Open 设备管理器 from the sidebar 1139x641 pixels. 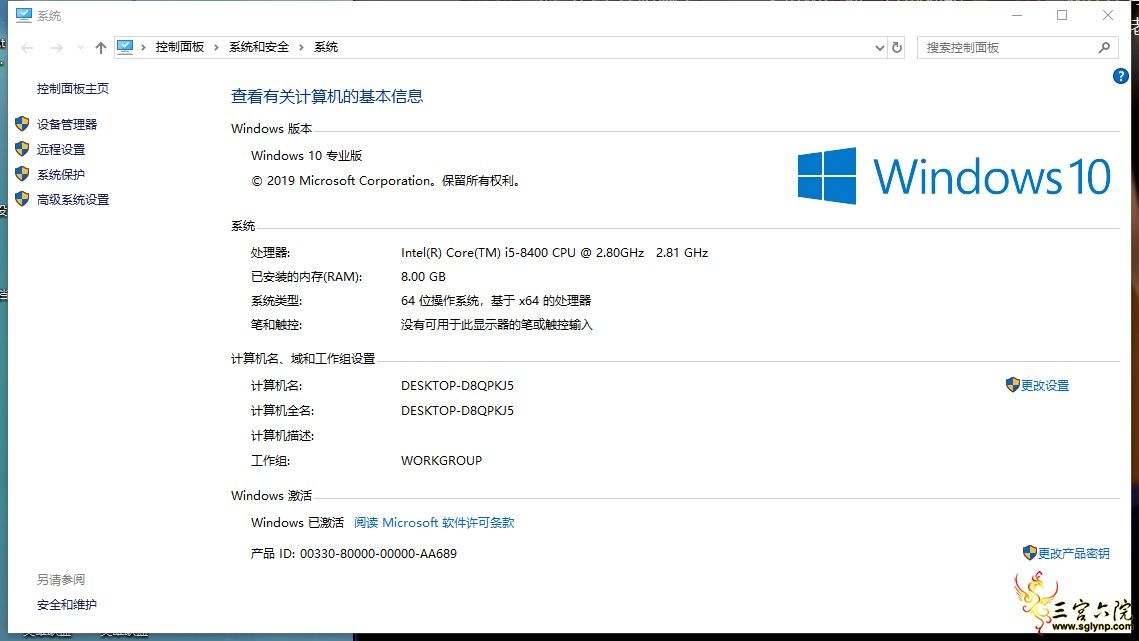(x=67, y=124)
